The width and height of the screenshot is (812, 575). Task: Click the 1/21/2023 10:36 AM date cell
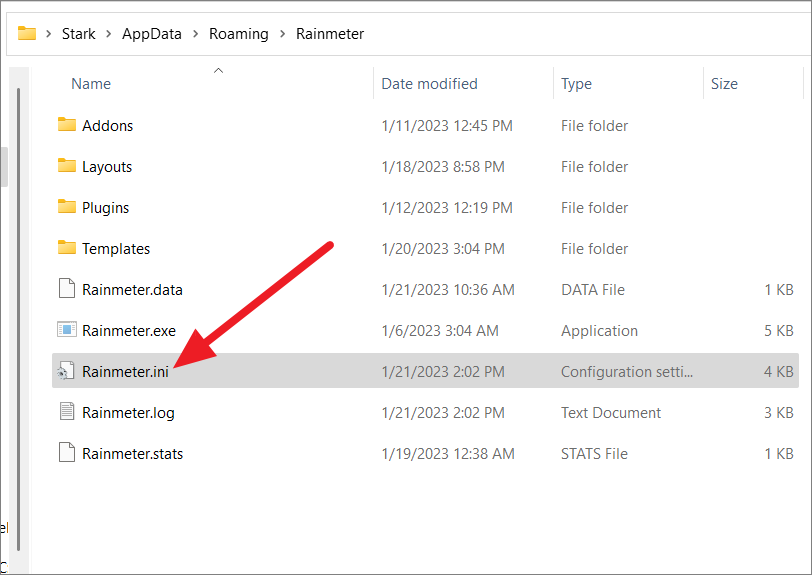click(x=448, y=290)
